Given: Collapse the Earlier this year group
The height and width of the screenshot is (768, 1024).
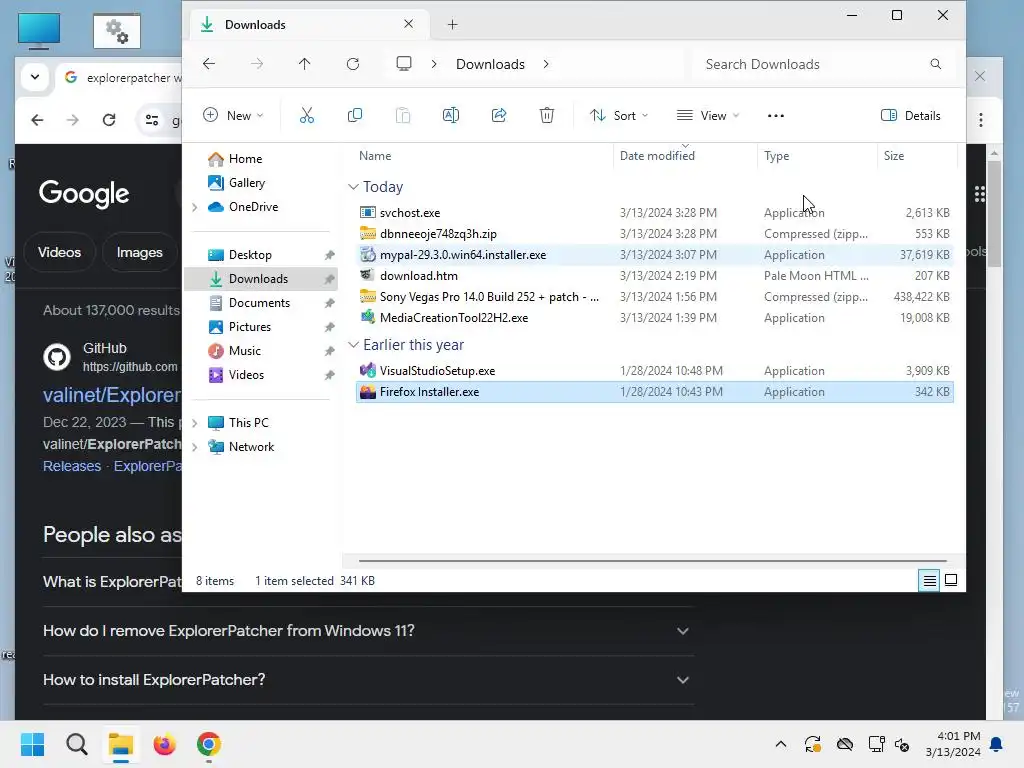Looking at the screenshot, I should point(353,344).
